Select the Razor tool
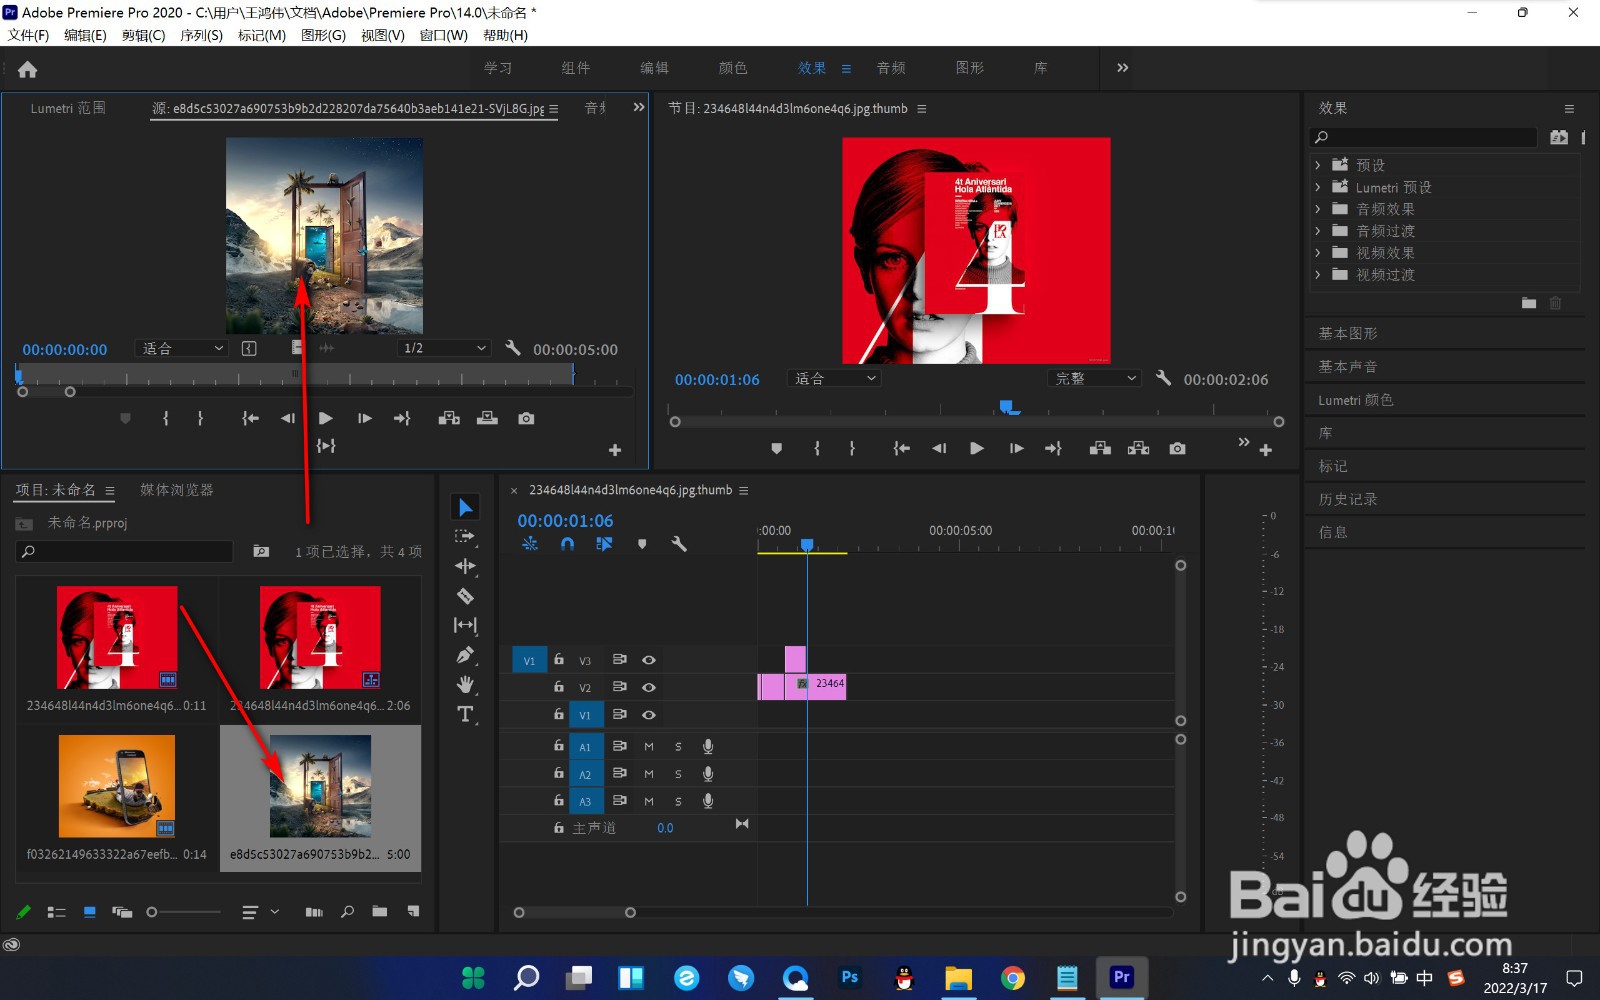Screen dimensions: 1600x1000 [465, 596]
